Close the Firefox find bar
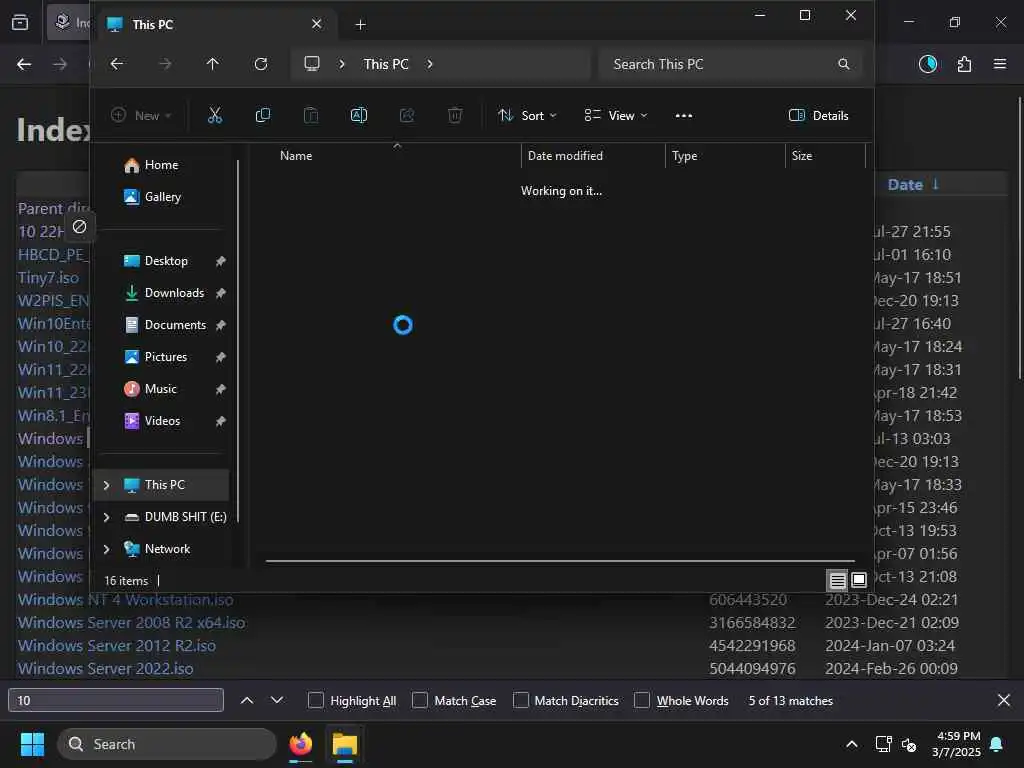1024x768 pixels. pyautogui.click(x=1004, y=700)
